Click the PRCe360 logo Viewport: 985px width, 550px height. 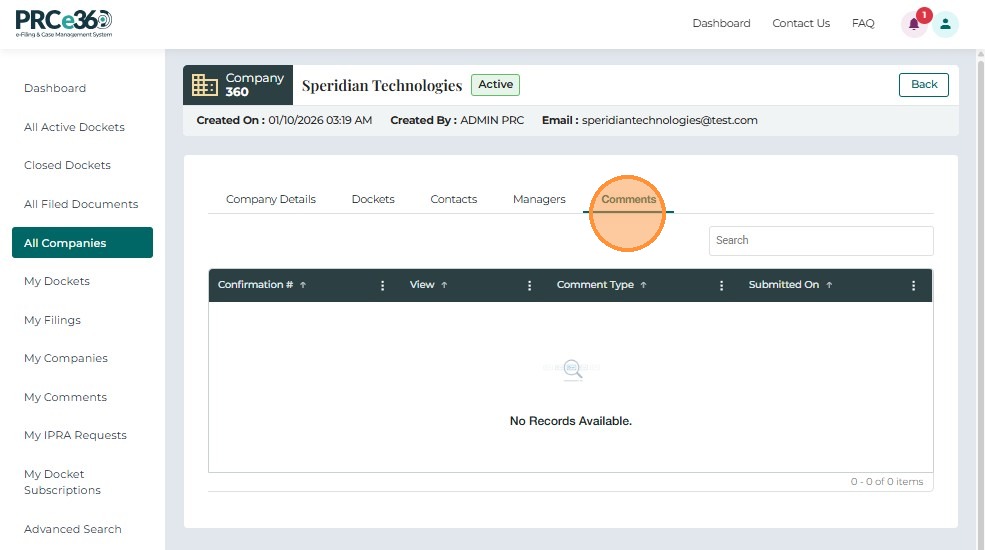pyautogui.click(x=63, y=24)
